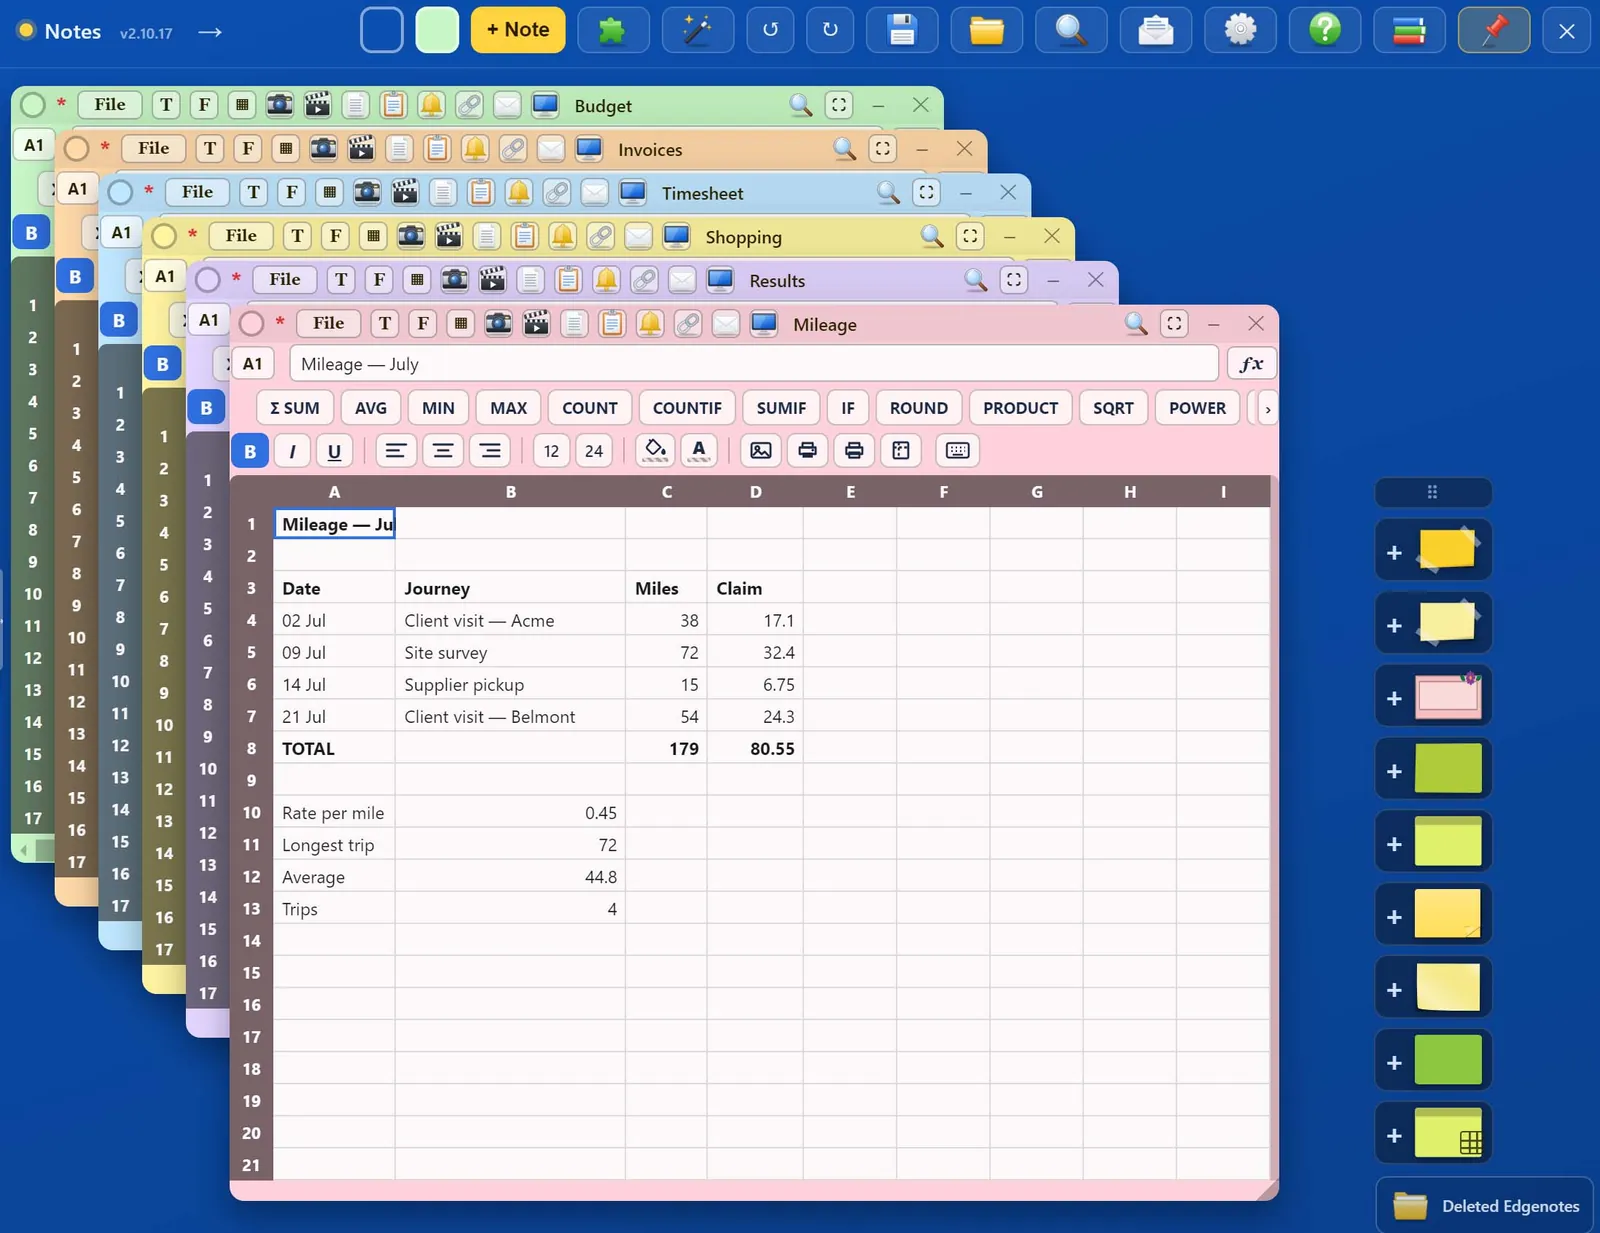Viewport: 1600px width, 1233px height.
Task: Toggle the circle button on Timesheet title bar
Action: tap(120, 192)
